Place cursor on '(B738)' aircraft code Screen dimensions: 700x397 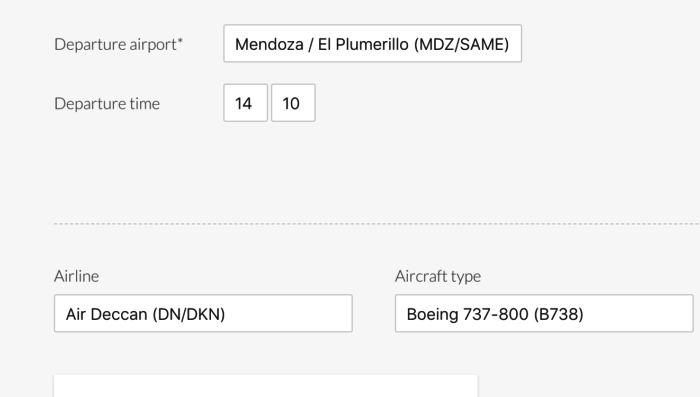coord(558,314)
